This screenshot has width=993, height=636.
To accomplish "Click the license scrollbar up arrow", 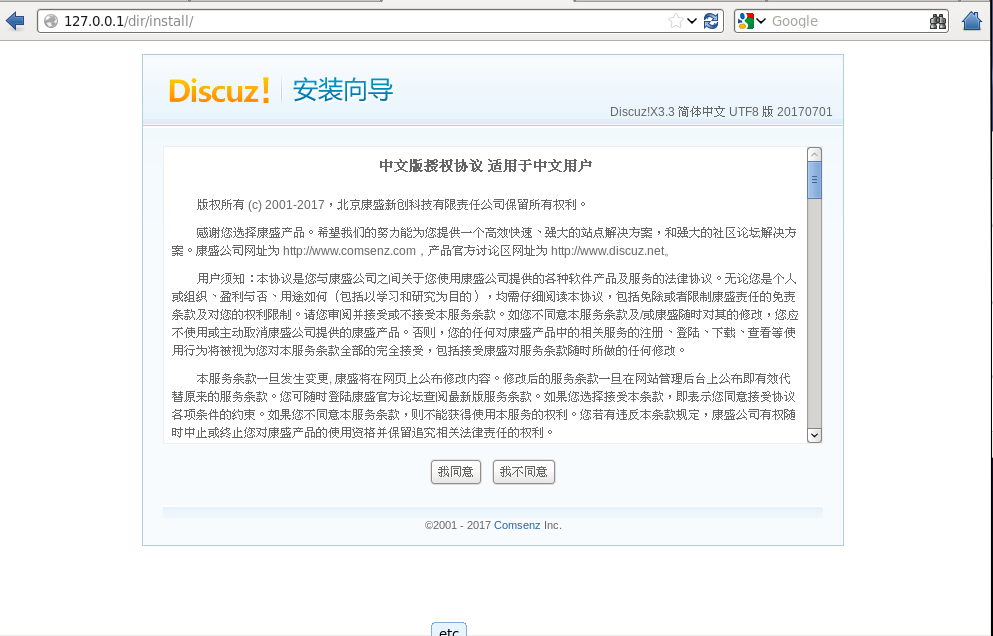I will point(814,154).
